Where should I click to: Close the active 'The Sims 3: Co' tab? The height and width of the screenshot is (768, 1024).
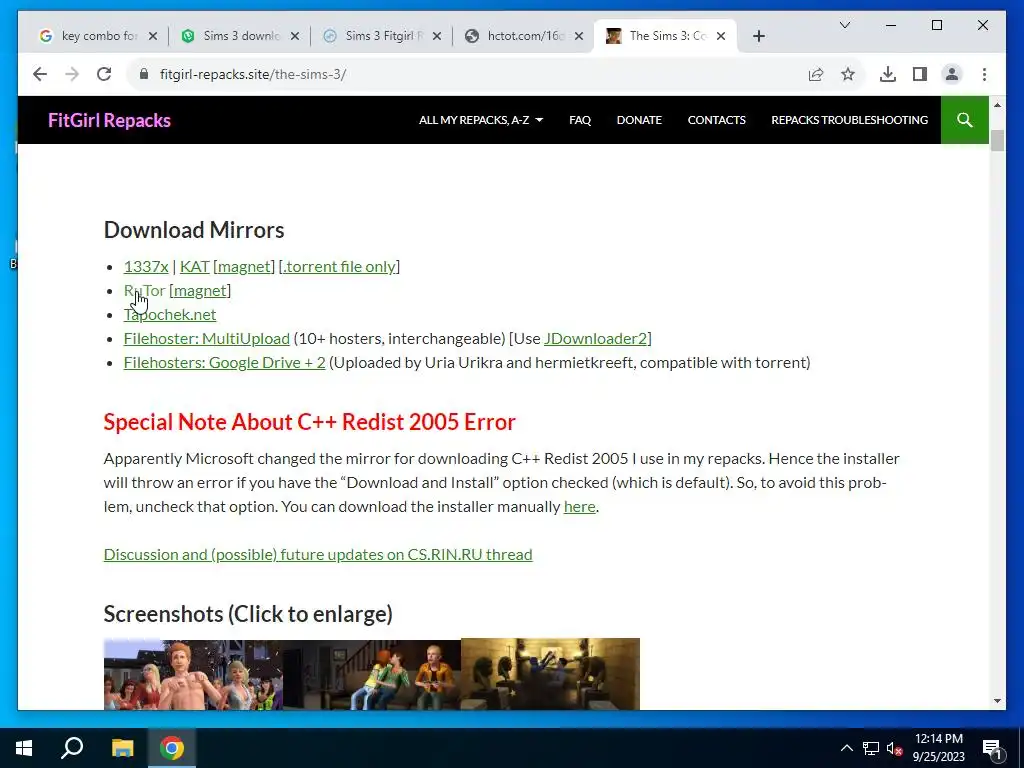point(721,36)
